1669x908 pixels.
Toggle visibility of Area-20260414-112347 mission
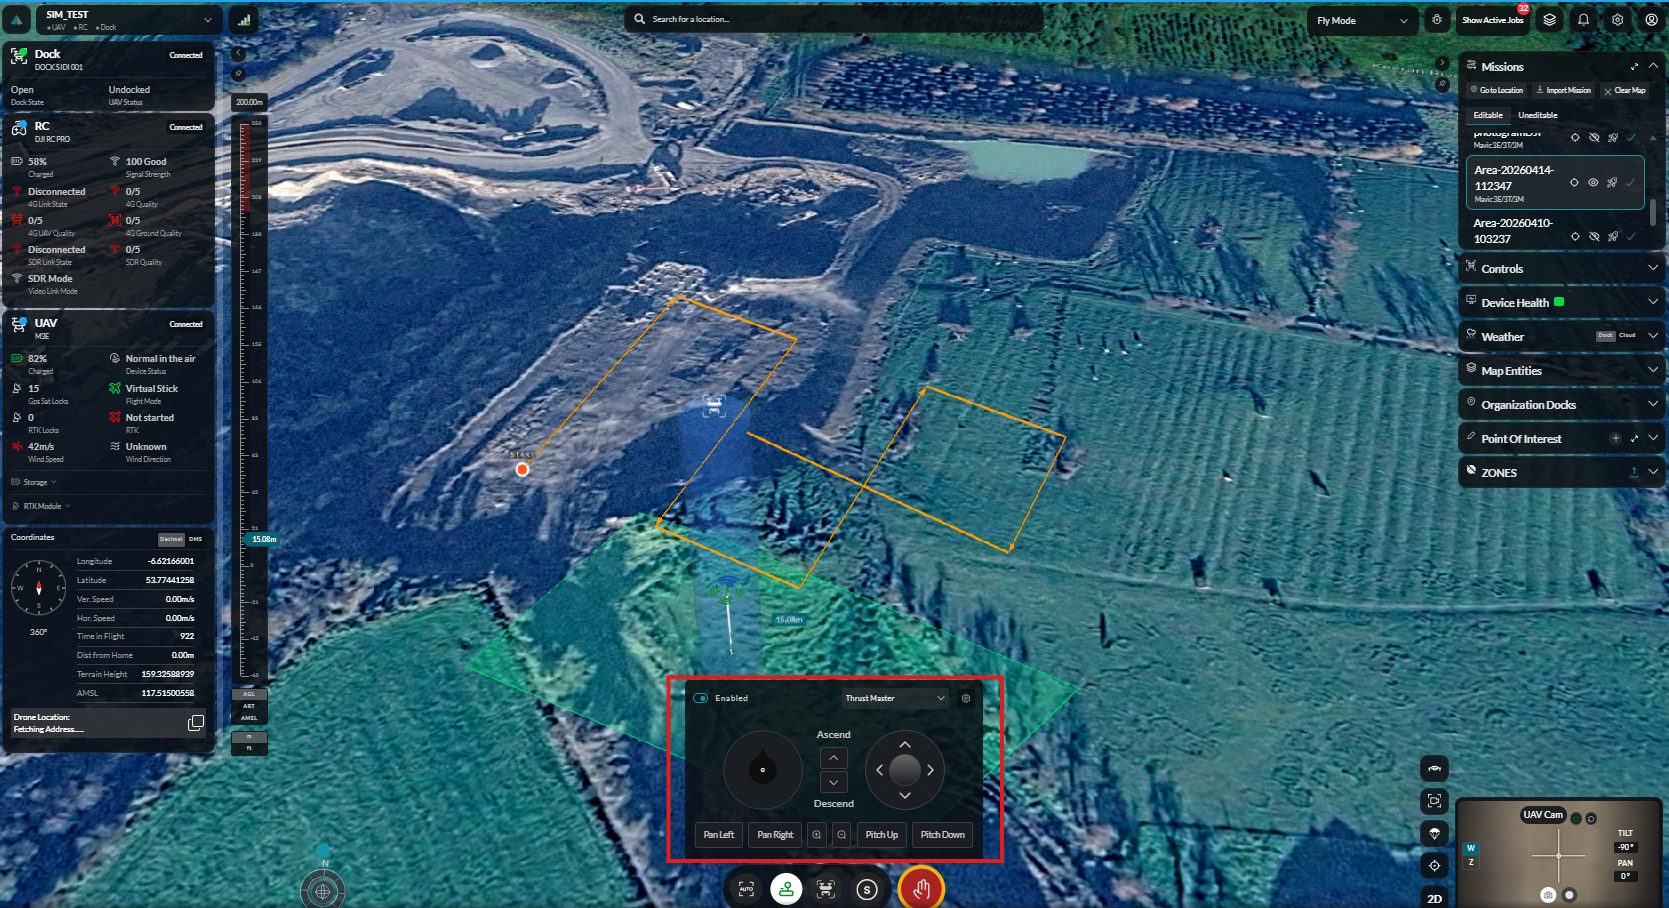tap(1593, 183)
